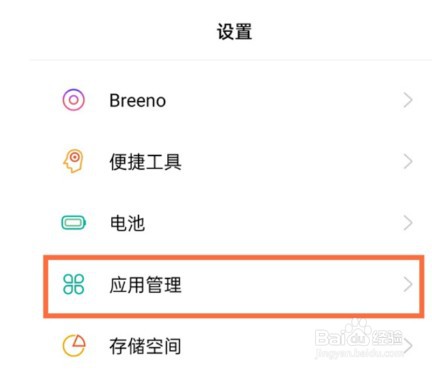
Task: Expand the 电池 row chevron arrow
Action: (408, 223)
